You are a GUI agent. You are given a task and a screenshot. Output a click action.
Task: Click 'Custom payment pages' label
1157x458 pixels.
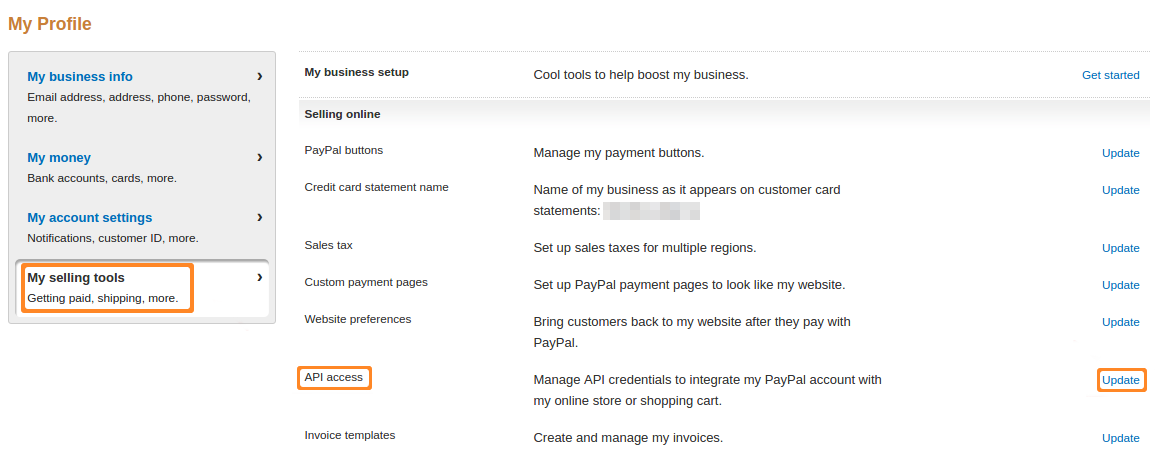pos(366,282)
